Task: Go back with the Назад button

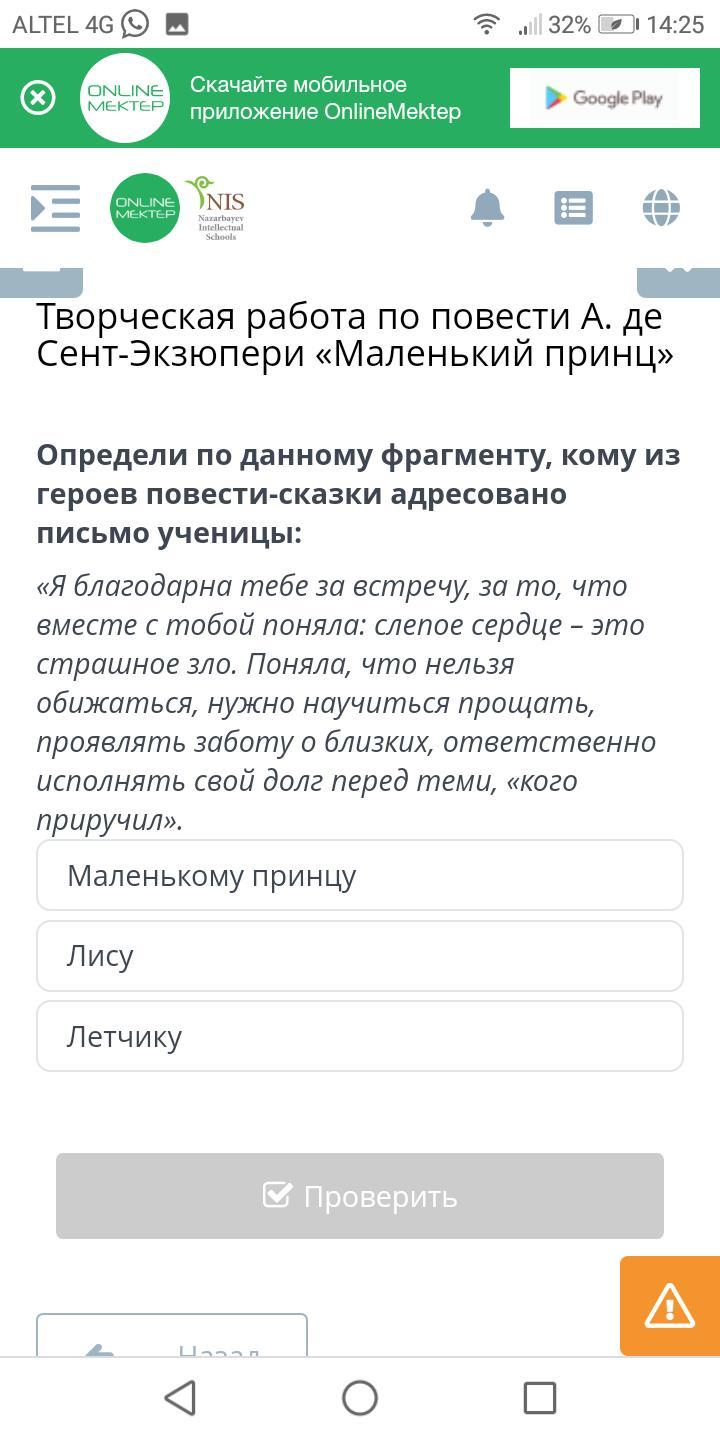Action: pos(172,1336)
